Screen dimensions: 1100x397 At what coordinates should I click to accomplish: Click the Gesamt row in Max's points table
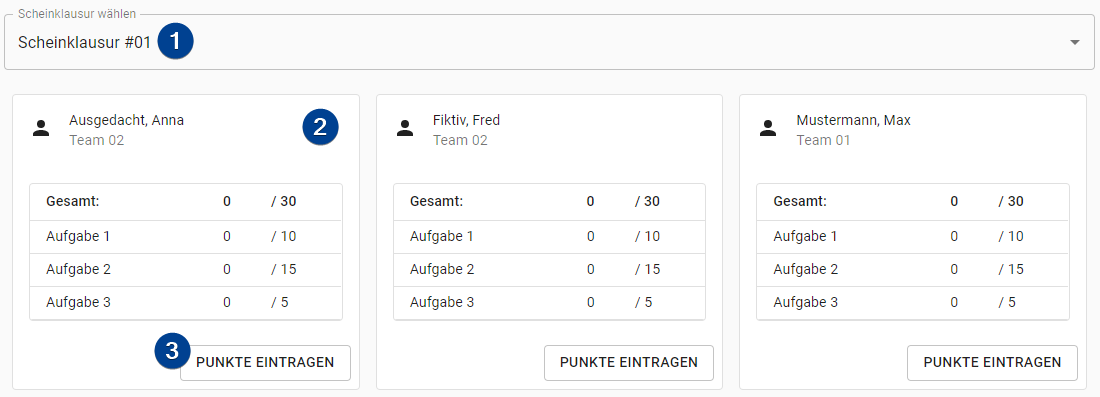(913, 202)
